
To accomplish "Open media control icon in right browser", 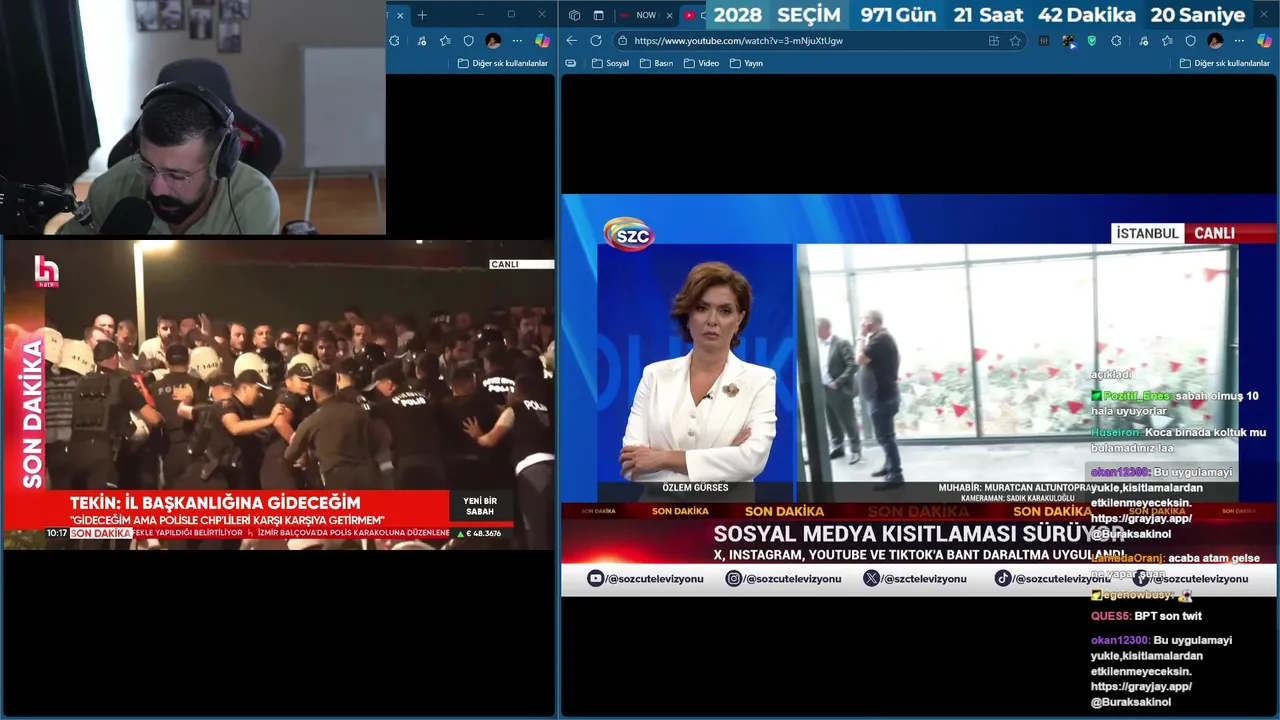I will tap(1143, 41).
